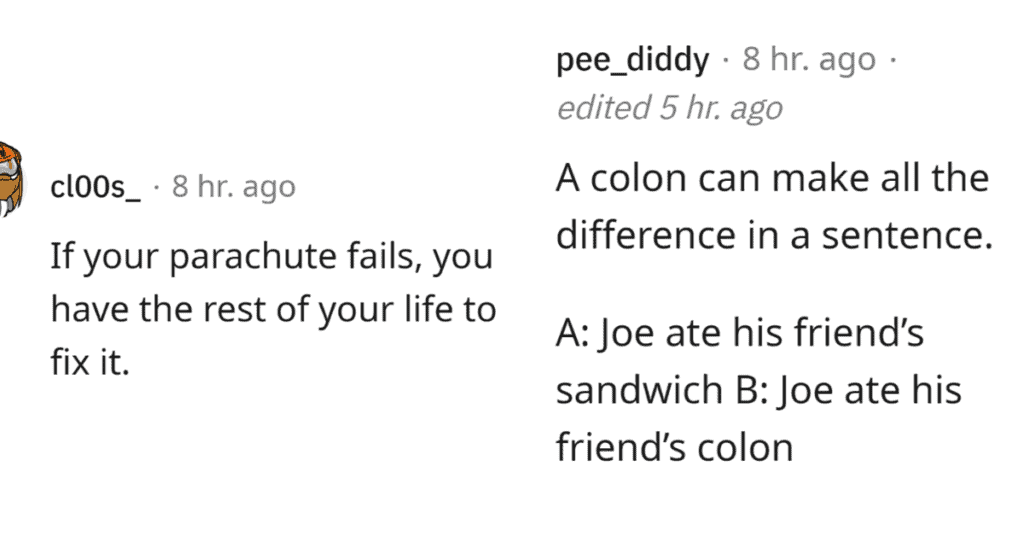1024x536 pixels.
Task: Open the cl00s_ user profile link
Action: tap(96, 187)
